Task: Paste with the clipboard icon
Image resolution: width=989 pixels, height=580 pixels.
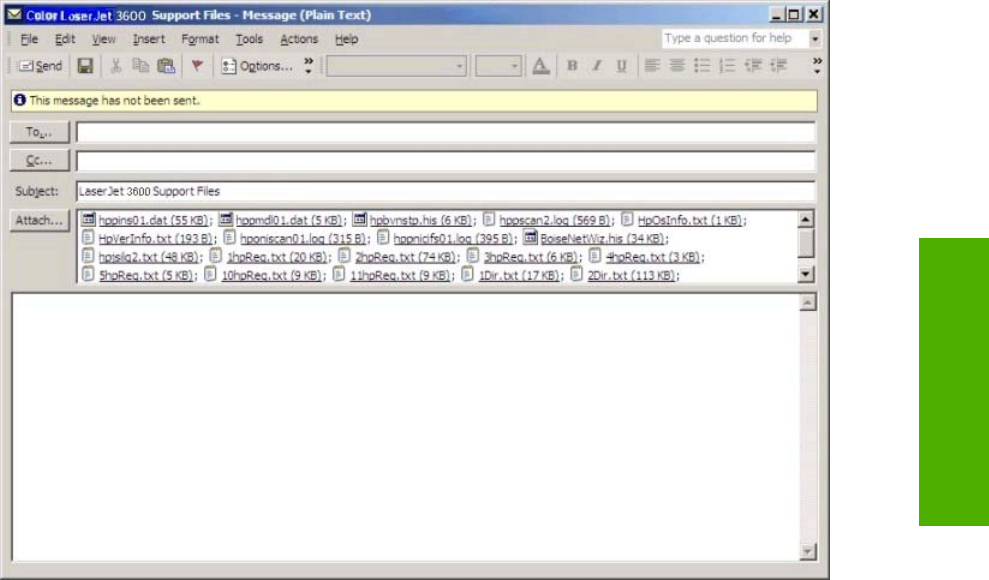Action: click(x=167, y=66)
